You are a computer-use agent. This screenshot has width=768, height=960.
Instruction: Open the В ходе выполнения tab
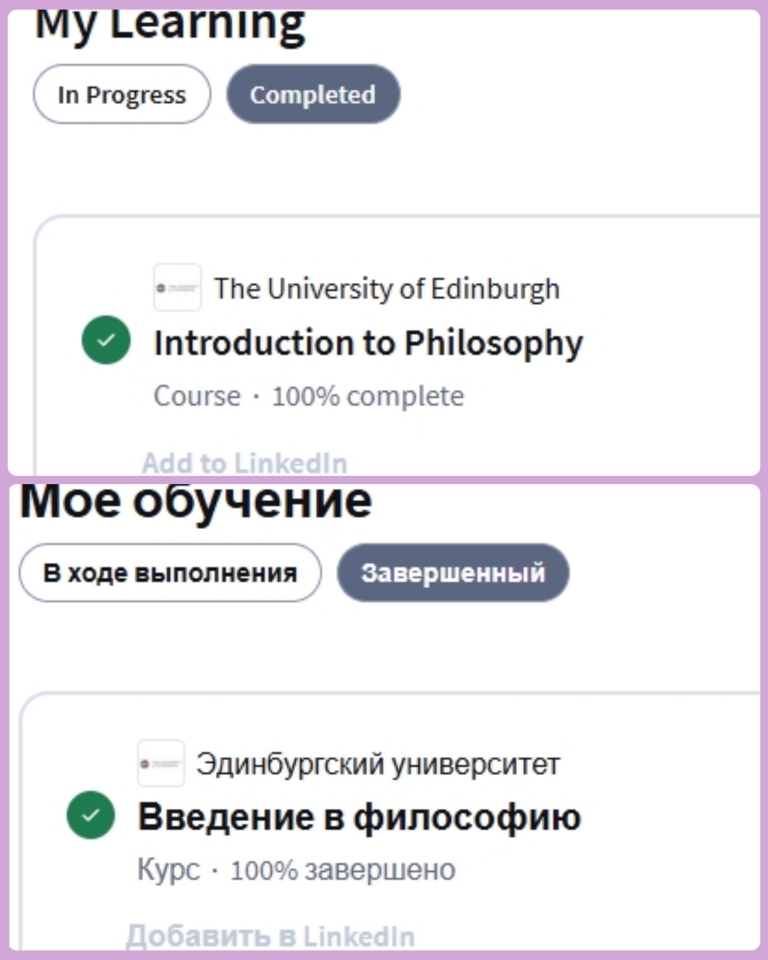[170, 573]
